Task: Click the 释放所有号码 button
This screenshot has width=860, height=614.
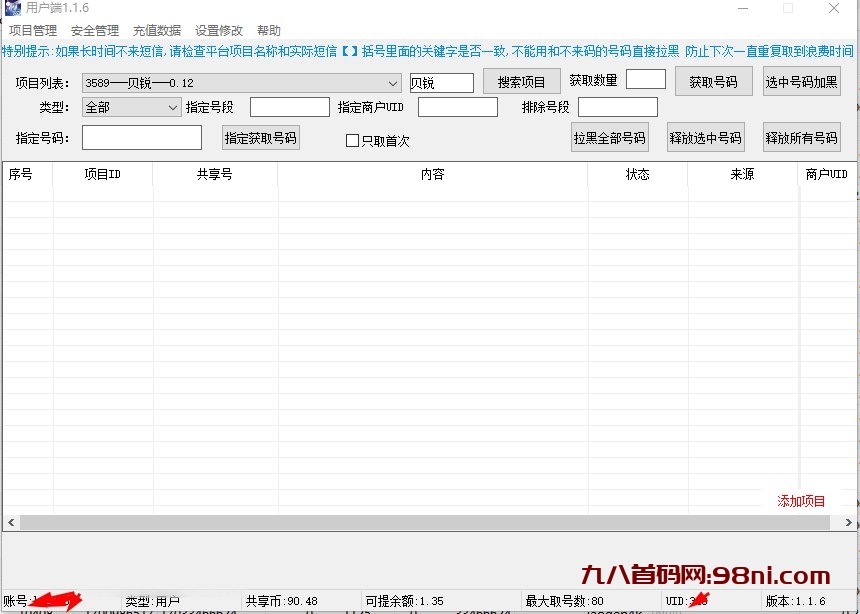Action: click(x=801, y=137)
